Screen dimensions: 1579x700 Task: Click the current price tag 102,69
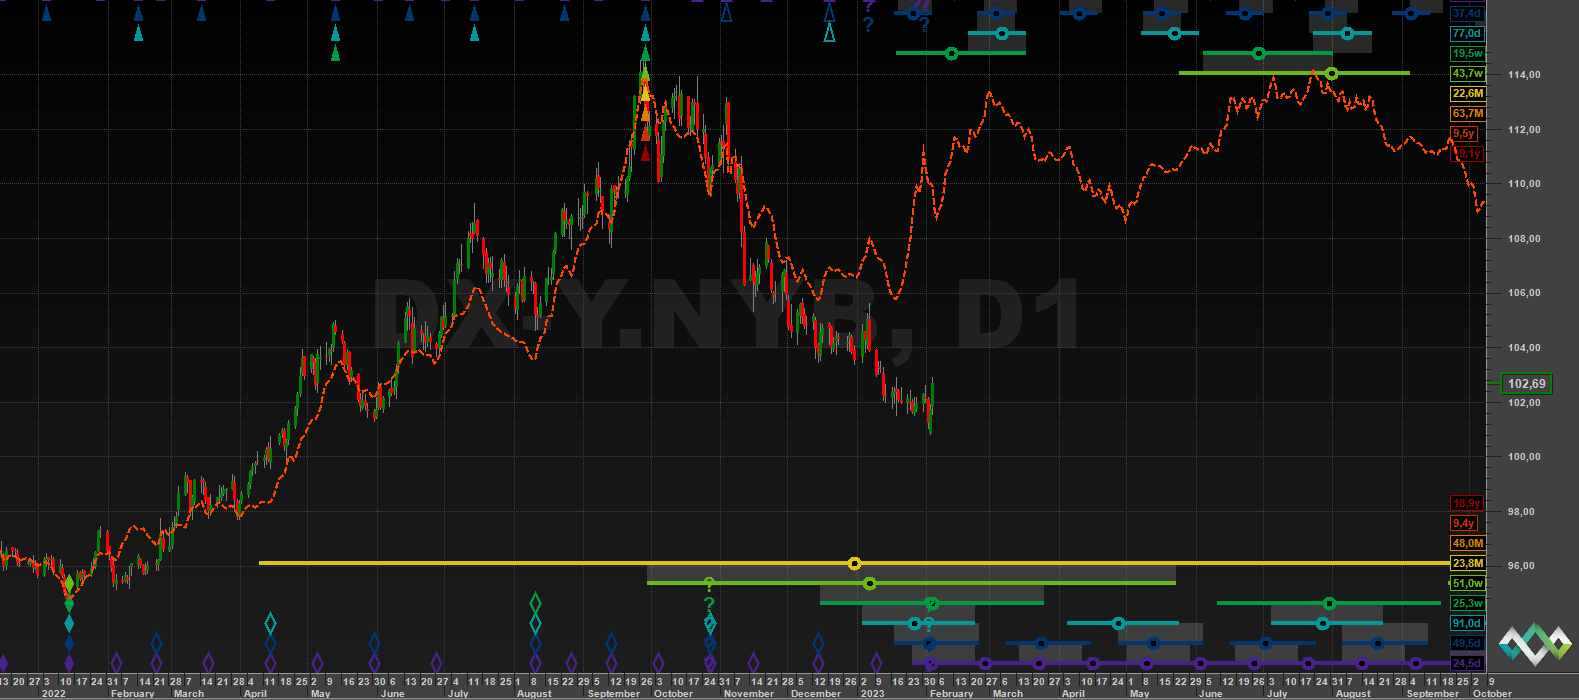[1526, 383]
